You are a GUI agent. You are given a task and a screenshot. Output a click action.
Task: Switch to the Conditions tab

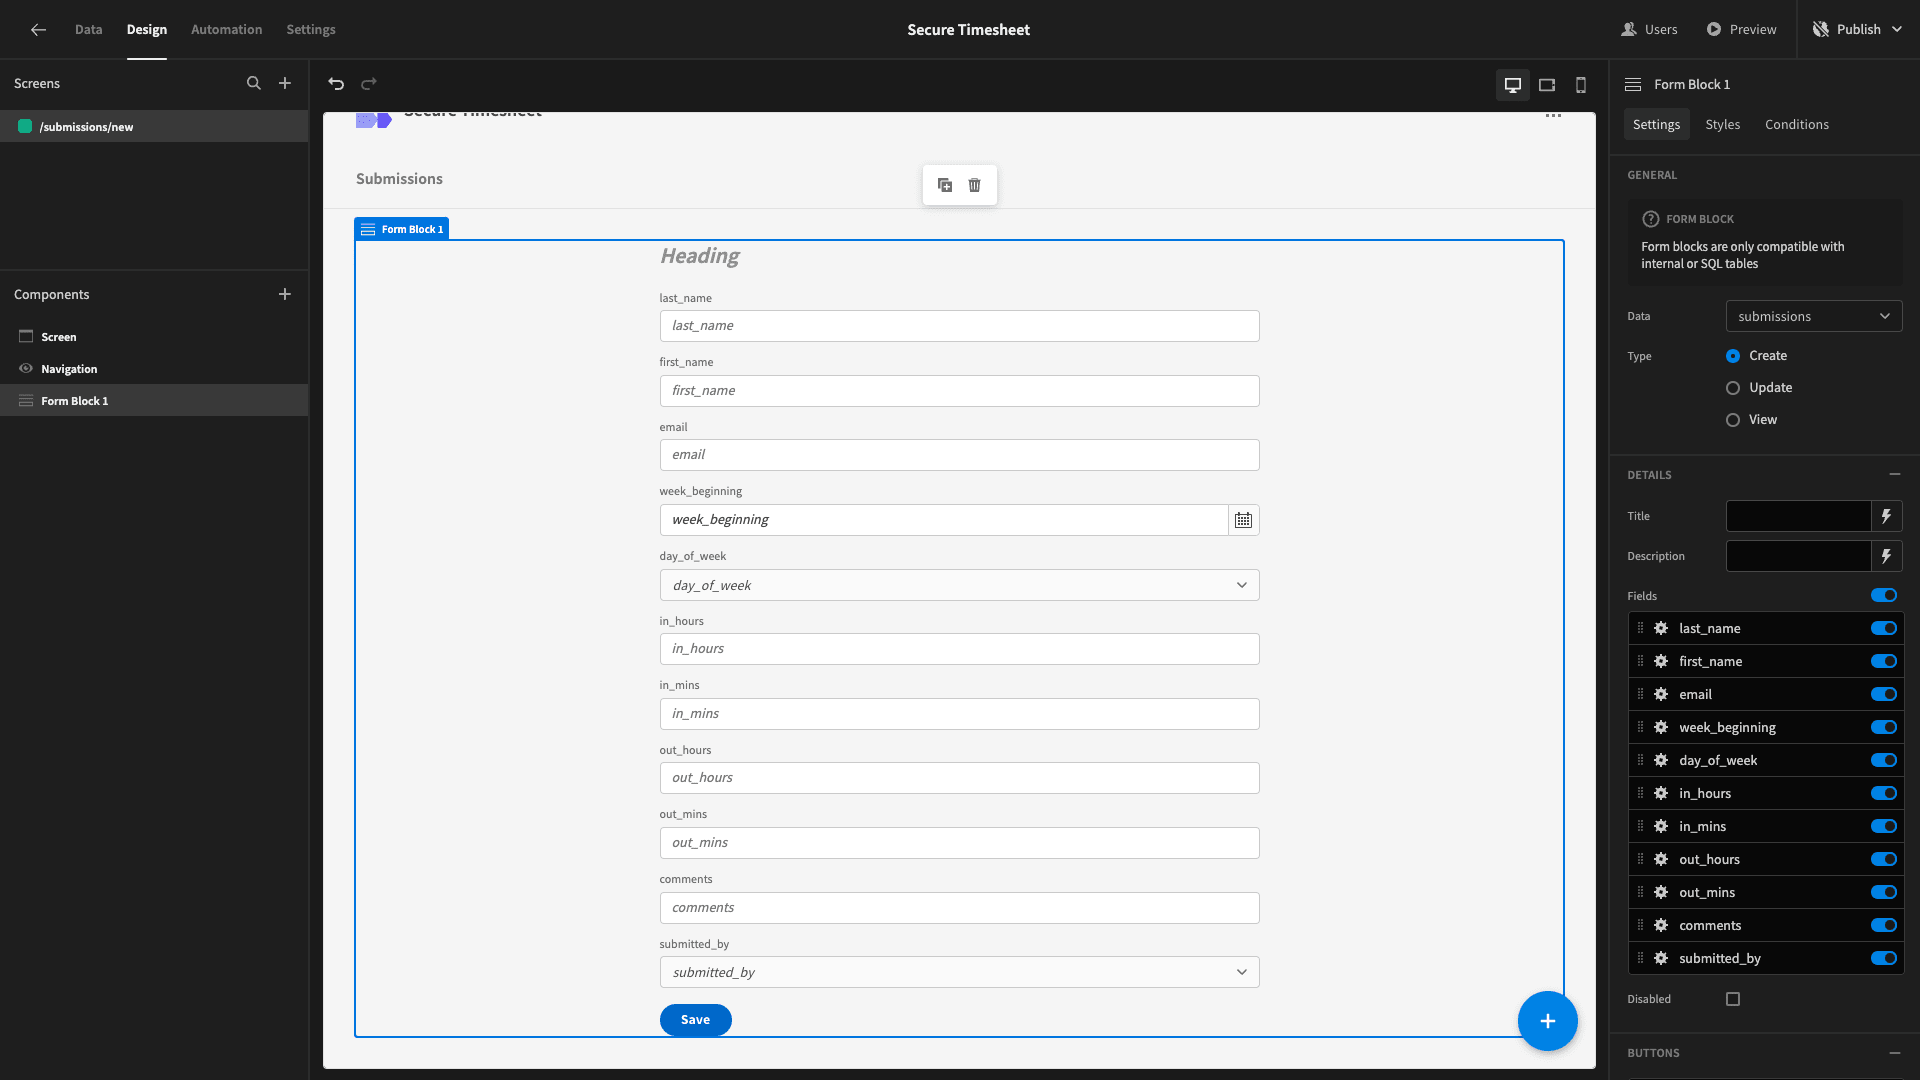[x=1796, y=124]
